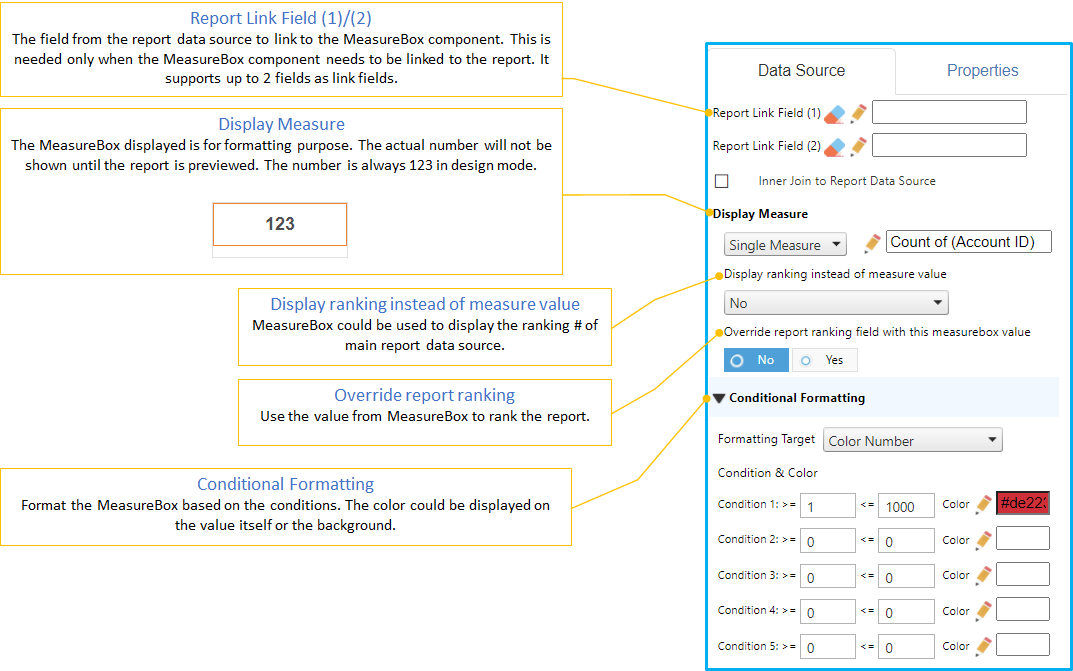Screen dimensions: 1073x671
Task: Click Condition 1 maximum value field showing 1000
Action: pyautogui.click(x=906, y=505)
